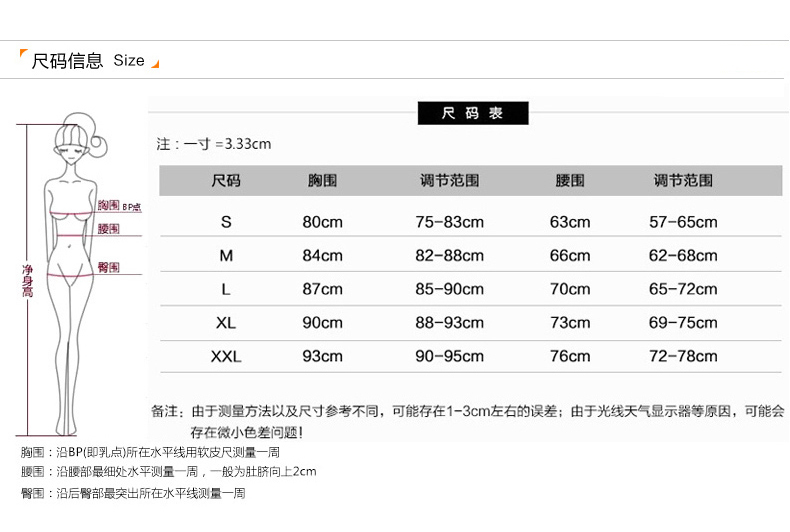Click the 63cm waist value

coord(570,222)
